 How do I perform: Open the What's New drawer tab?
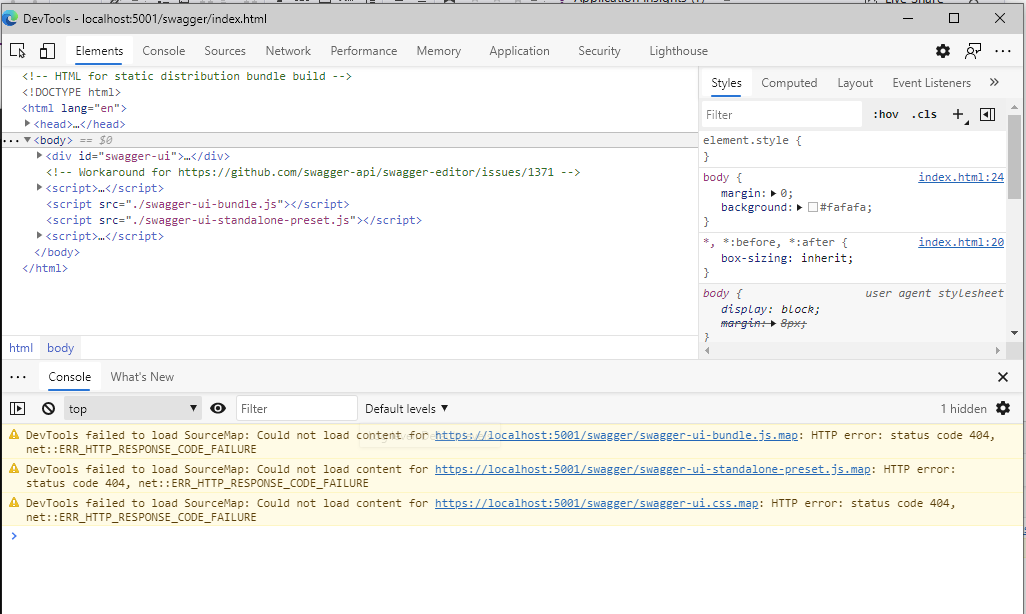click(x=142, y=377)
